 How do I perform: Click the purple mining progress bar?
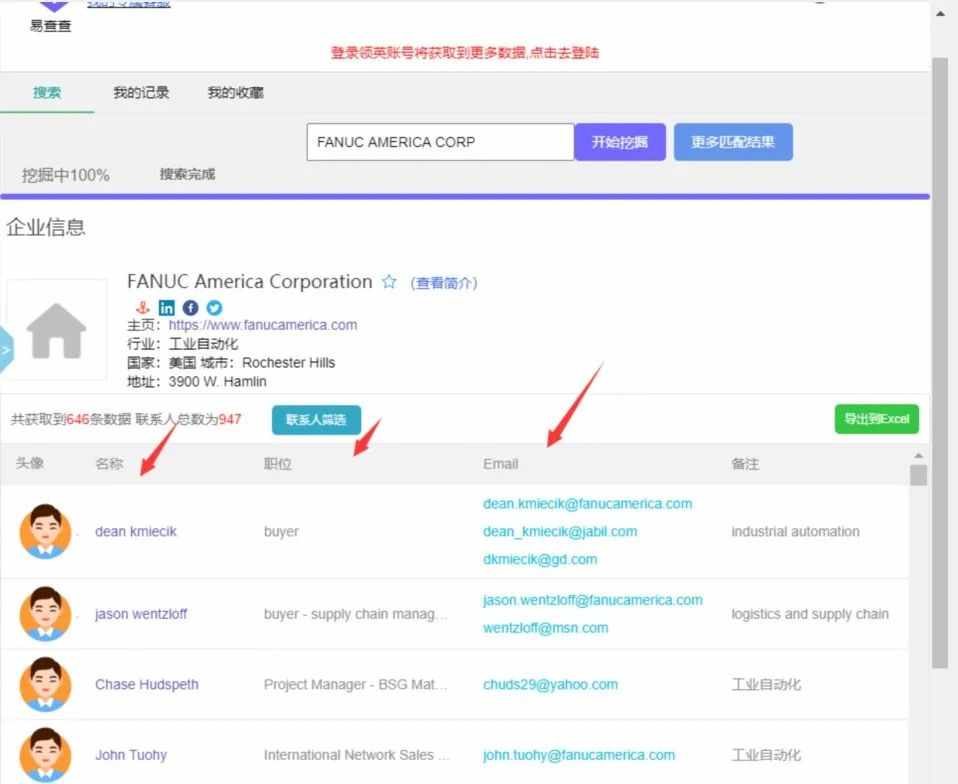click(x=465, y=196)
